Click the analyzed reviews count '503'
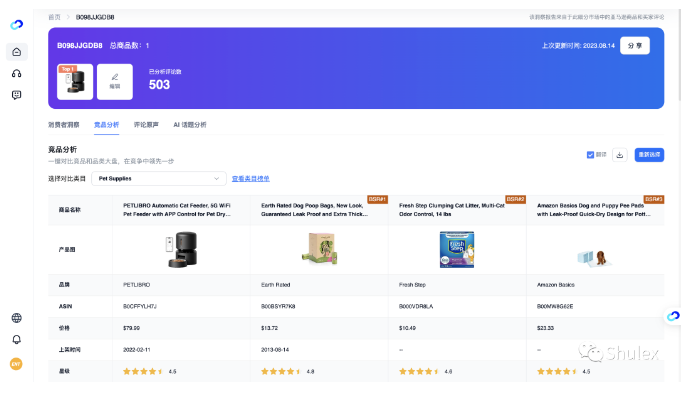The width and height of the screenshot is (699, 415). point(159,85)
